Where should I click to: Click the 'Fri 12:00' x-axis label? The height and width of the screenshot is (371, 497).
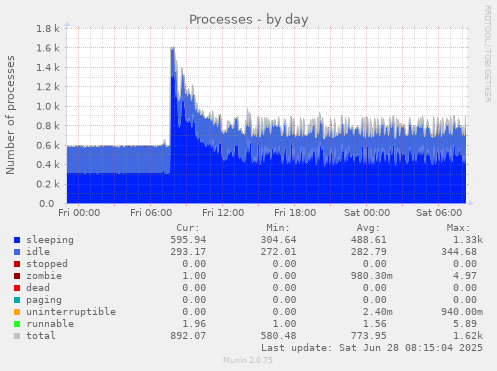pyautogui.click(x=223, y=213)
